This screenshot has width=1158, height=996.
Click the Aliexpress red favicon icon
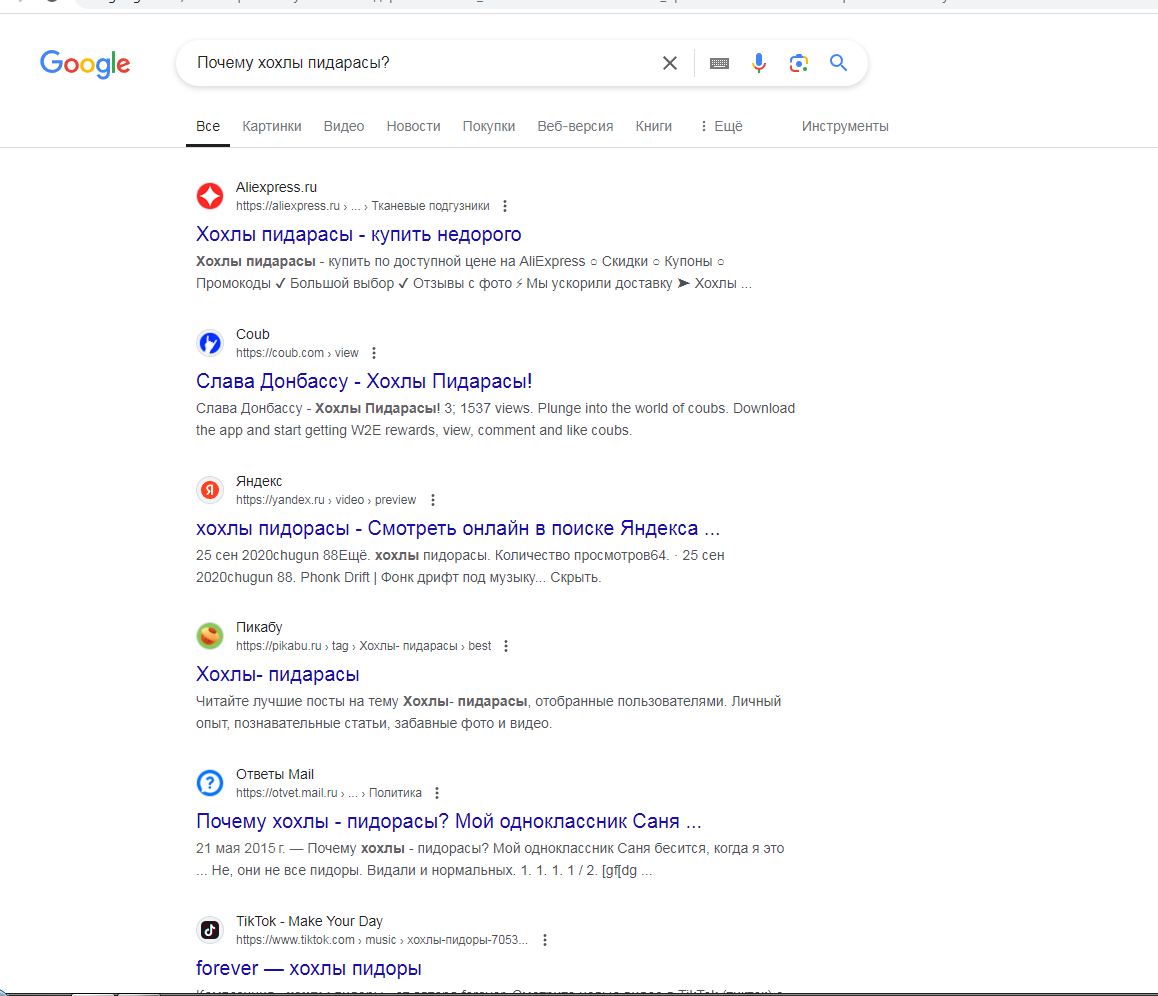[210, 196]
